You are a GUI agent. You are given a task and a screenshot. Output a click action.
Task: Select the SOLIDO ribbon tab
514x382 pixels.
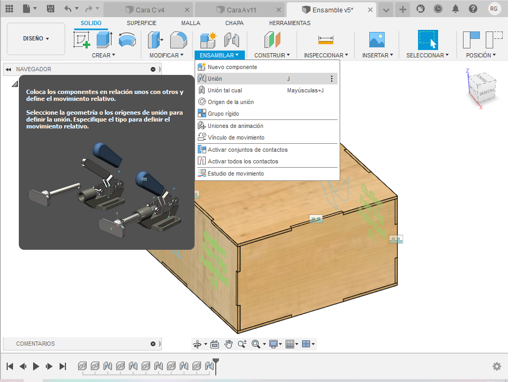pyautogui.click(x=91, y=23)
